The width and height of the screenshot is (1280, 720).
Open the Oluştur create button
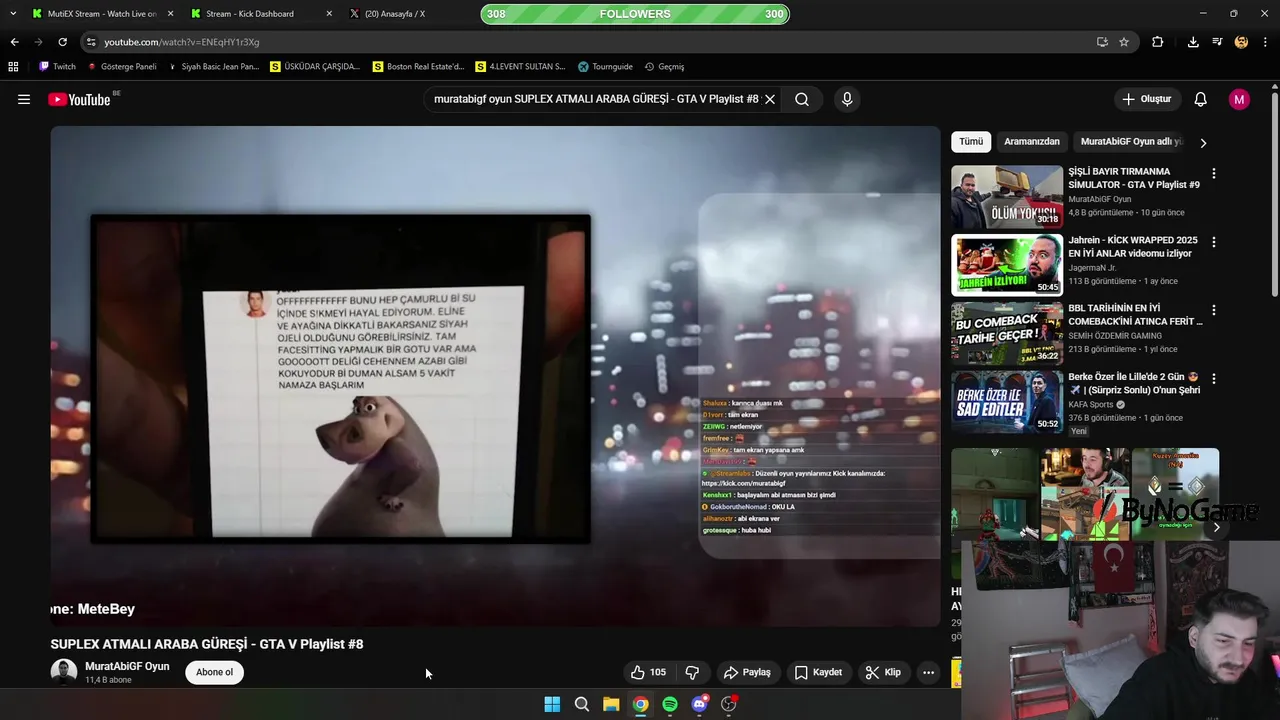pyautogui.click(x=1146, y=99)
